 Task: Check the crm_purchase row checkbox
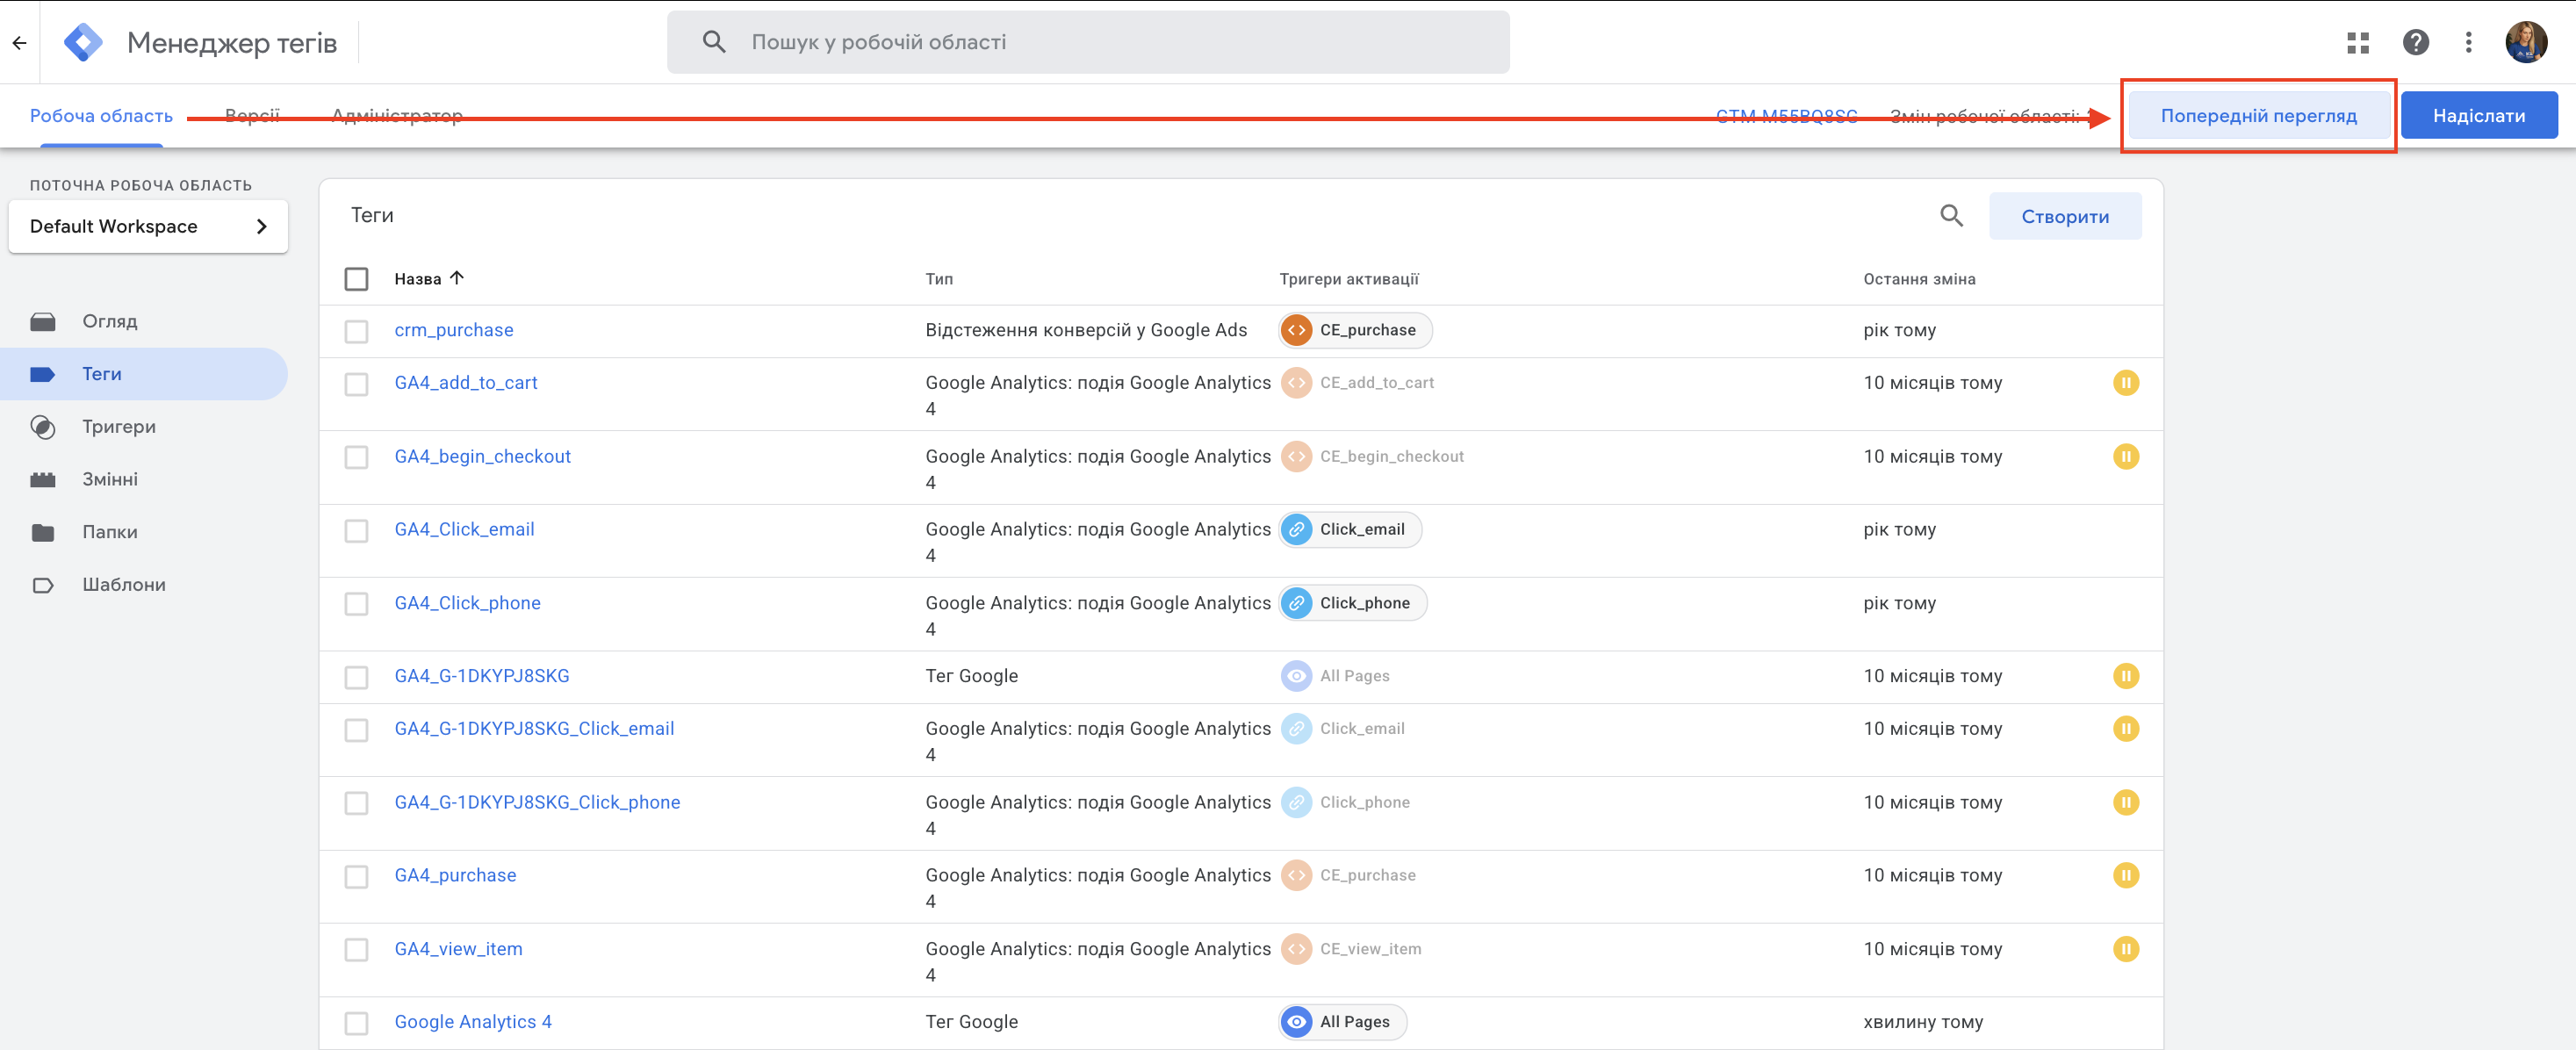[356, 331]
